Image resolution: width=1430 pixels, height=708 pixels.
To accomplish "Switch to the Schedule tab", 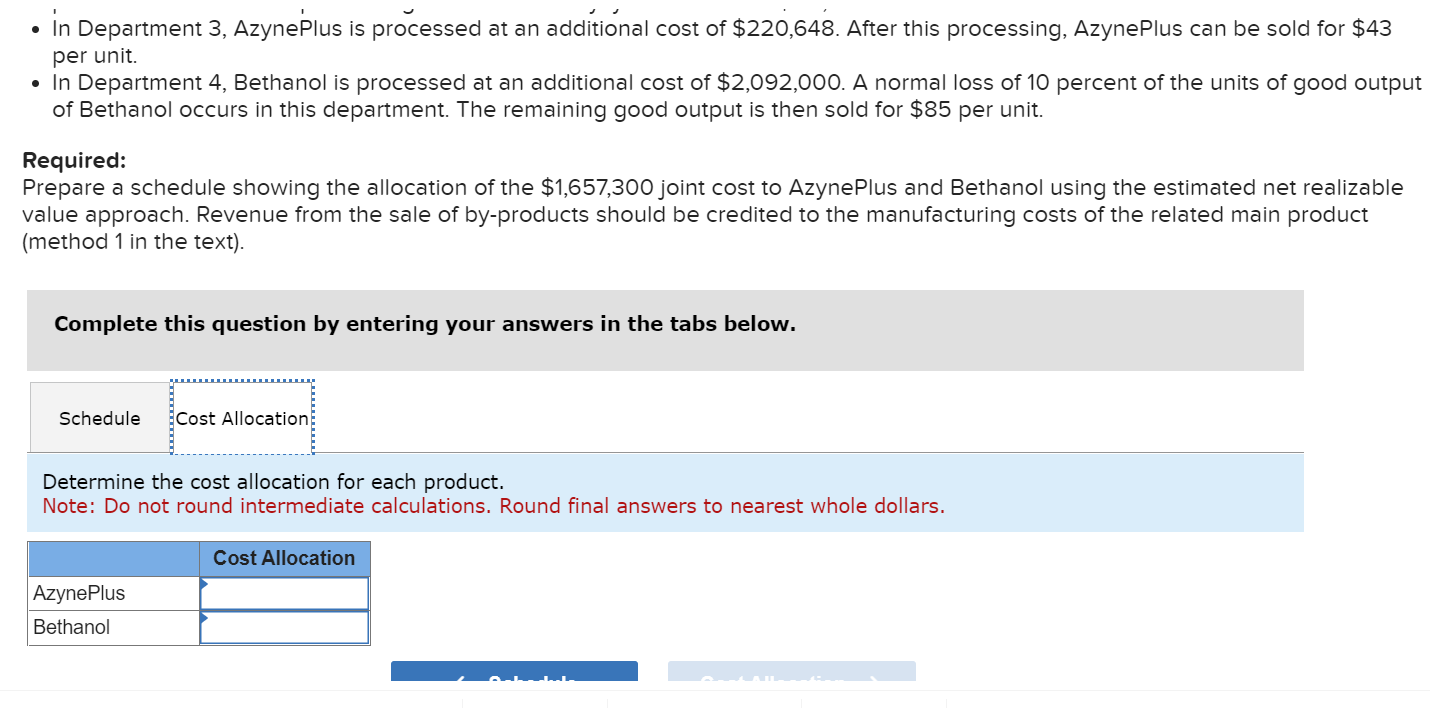I will tap(98, 418).
